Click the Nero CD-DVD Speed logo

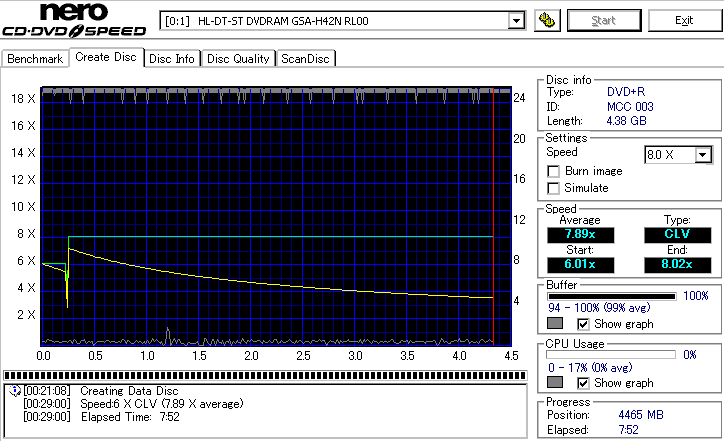[x=76, y=21]
